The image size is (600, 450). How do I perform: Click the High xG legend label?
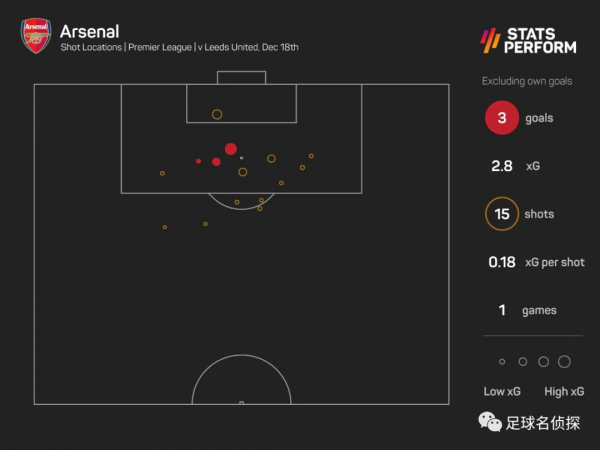(564, 391)
